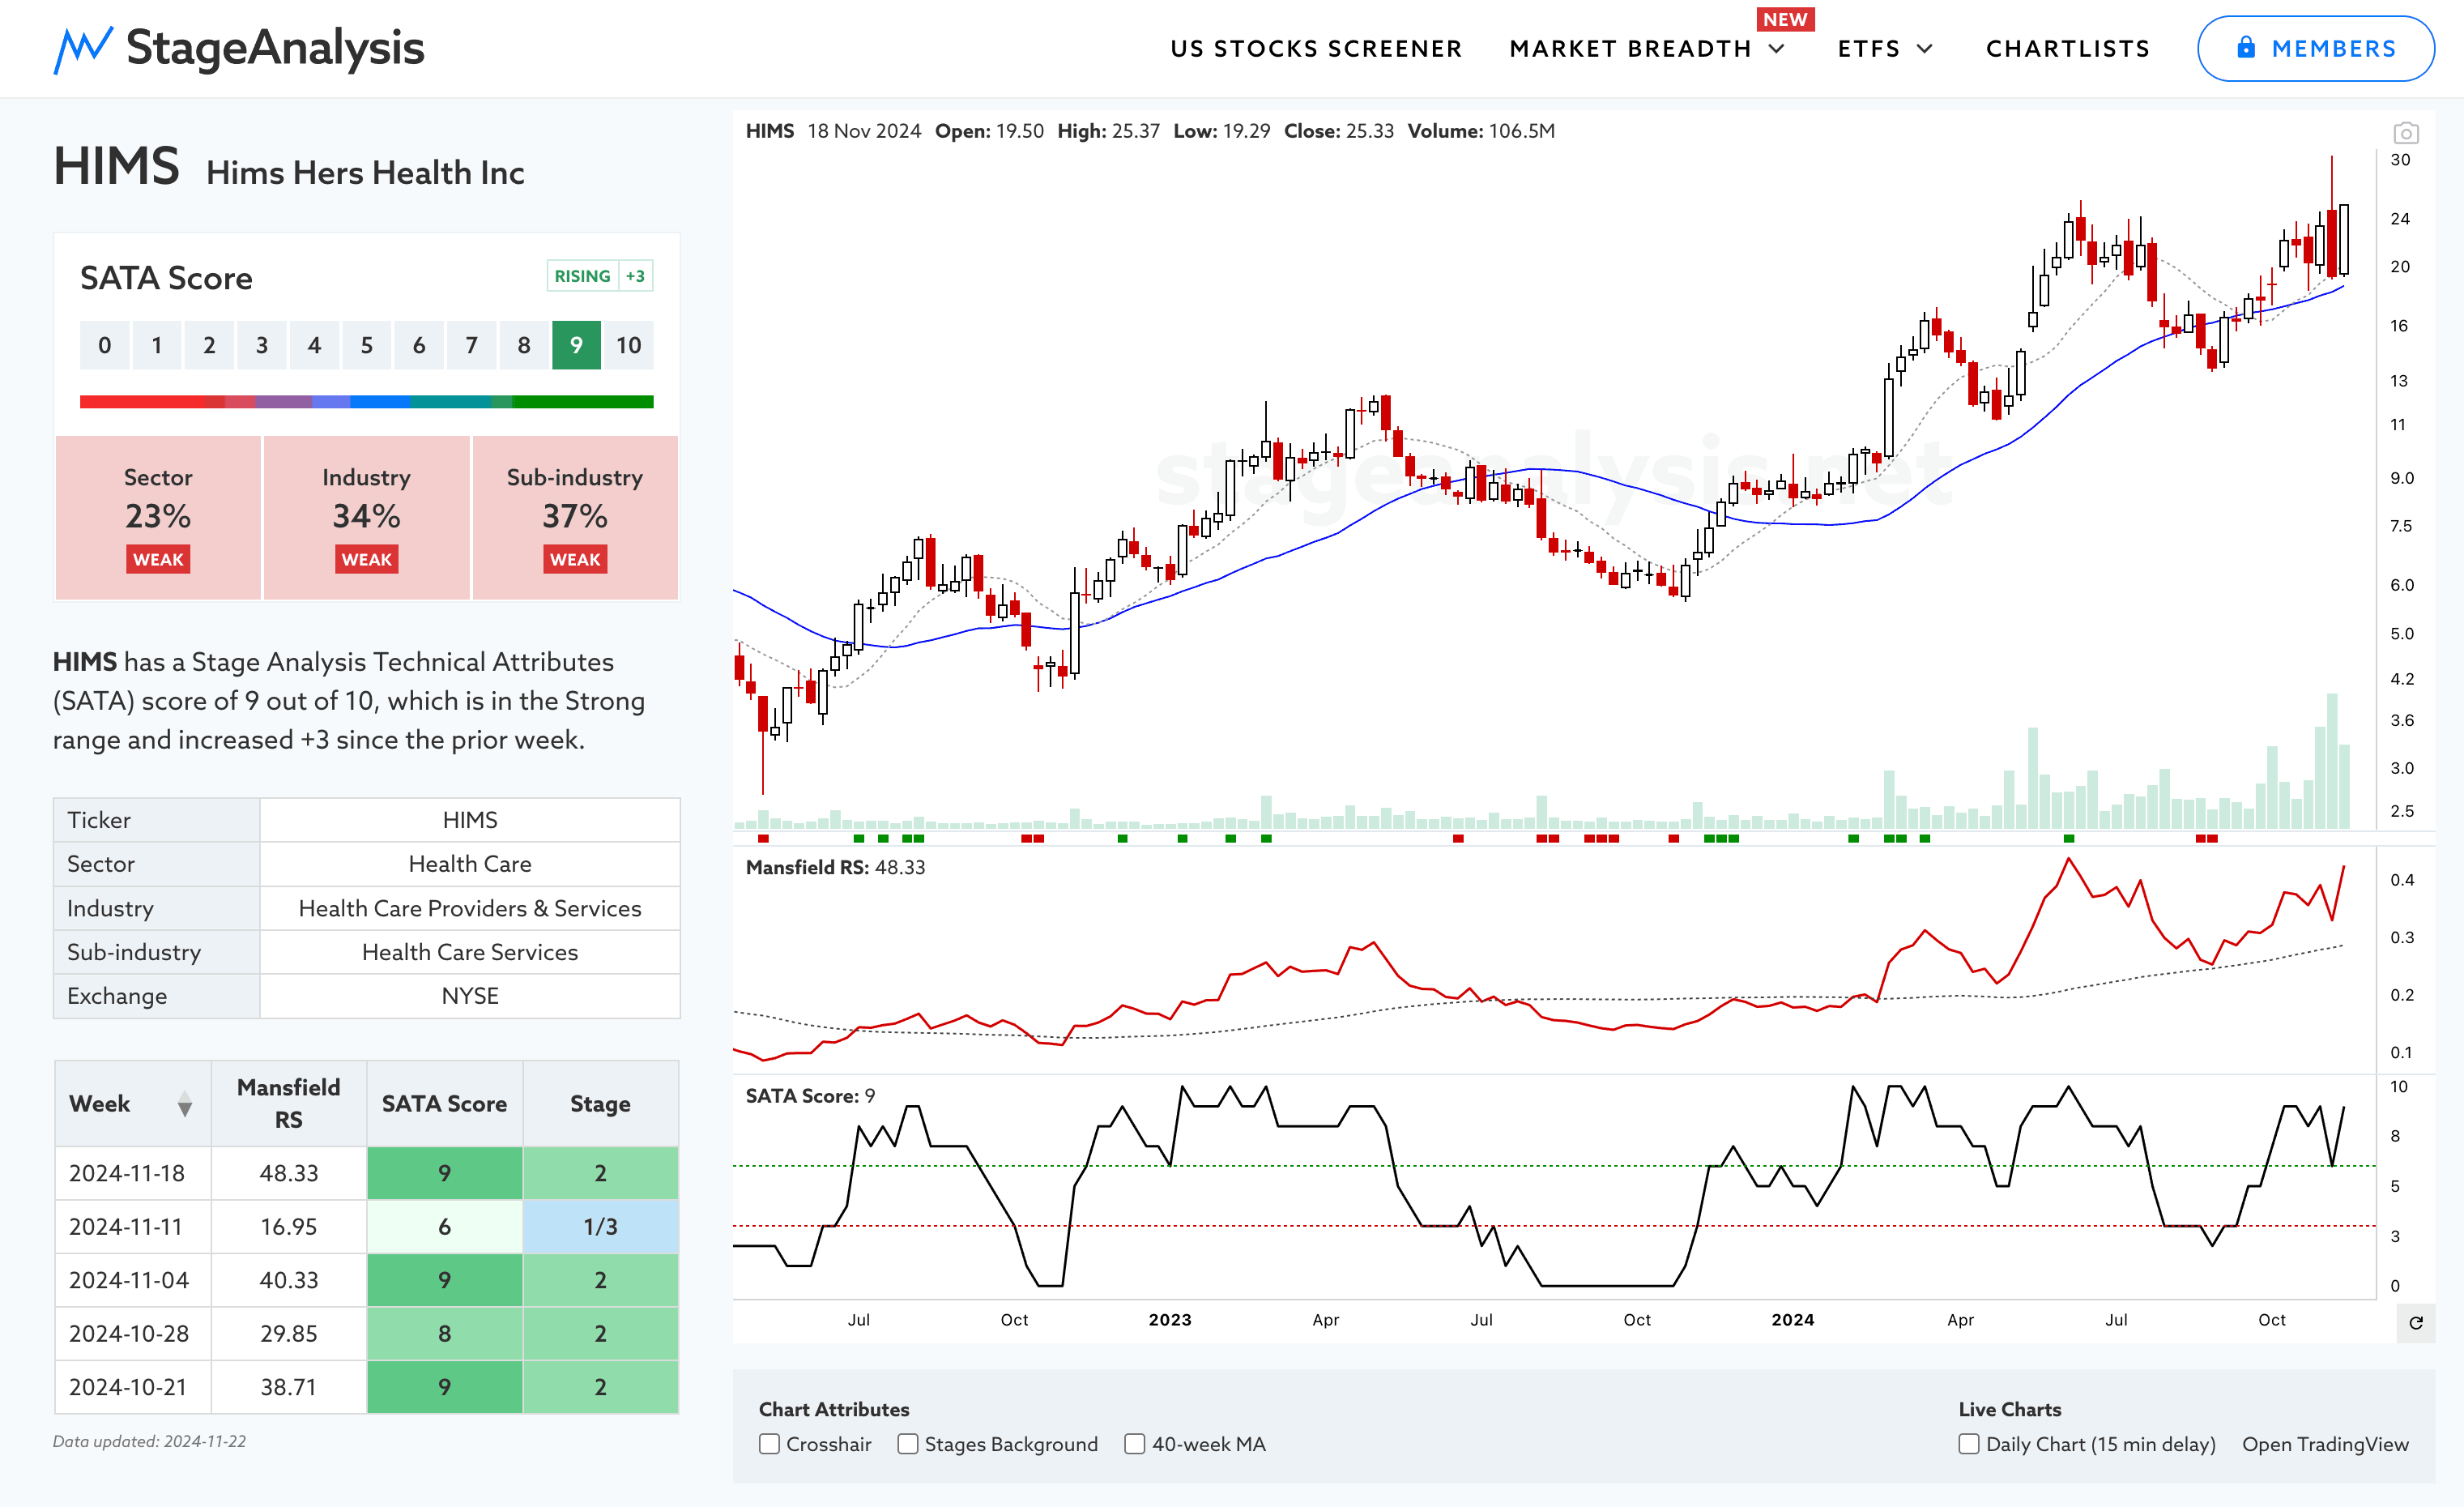Open the ETFs menu item
The width and height of the screenshot is (2464, 1507).
pos(1868,49)
